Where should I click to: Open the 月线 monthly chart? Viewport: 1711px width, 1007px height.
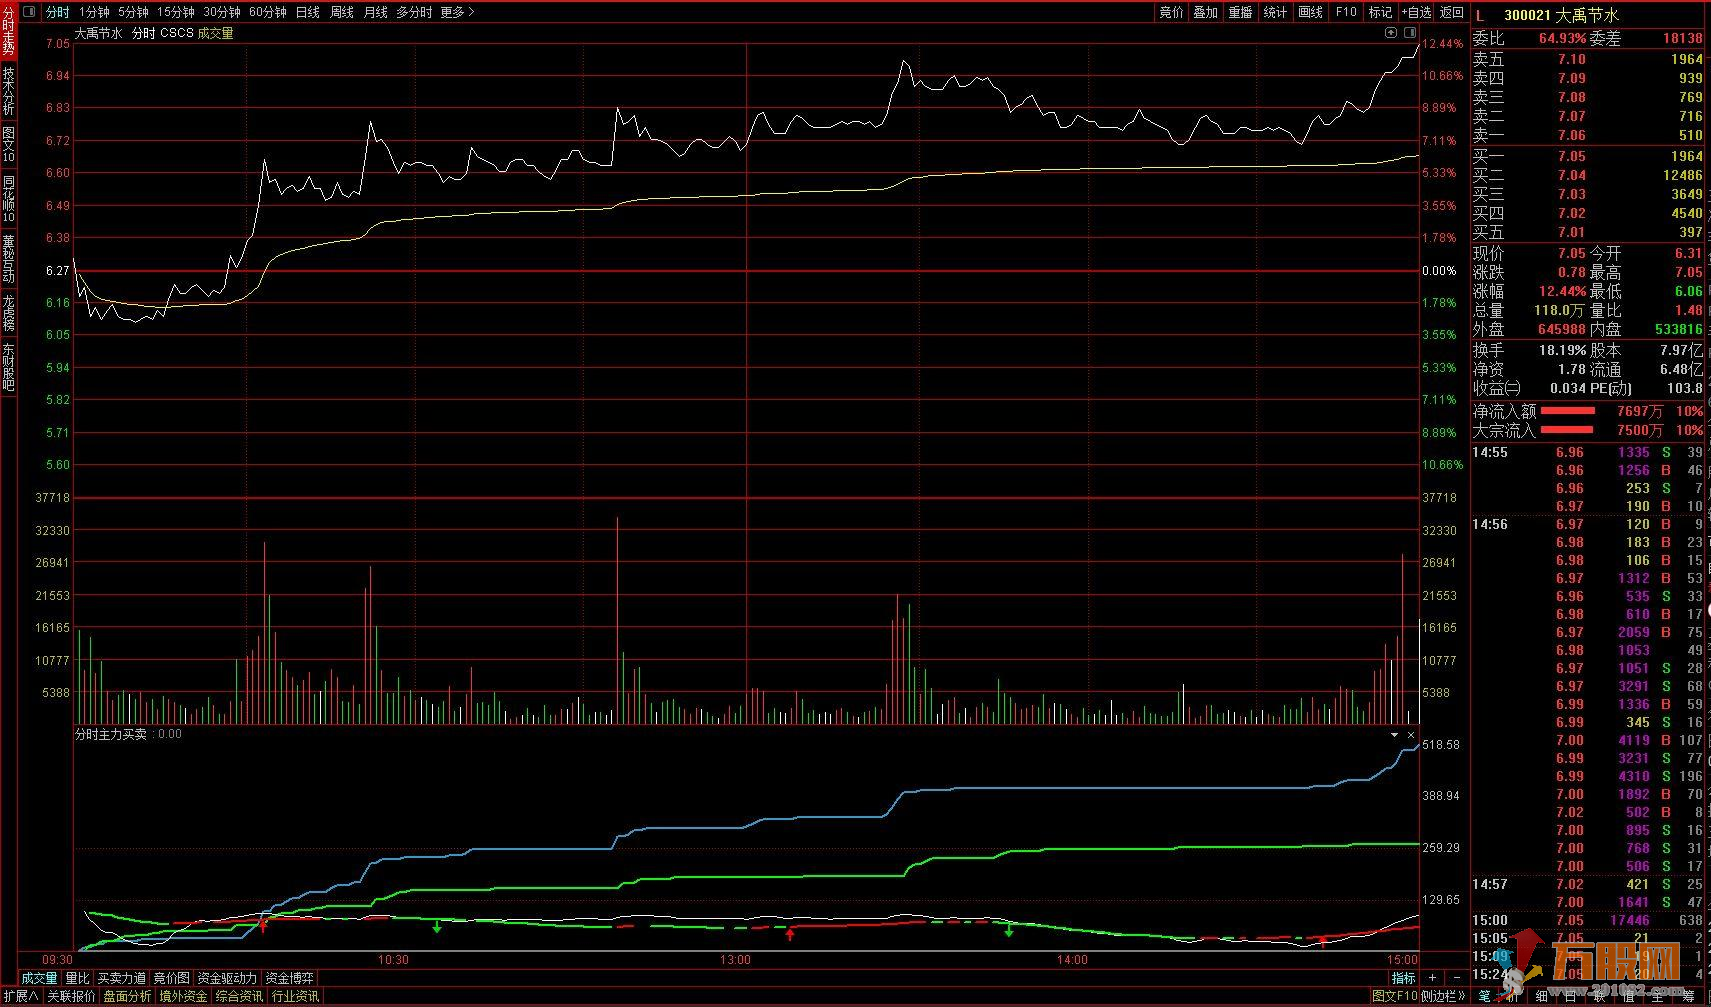tap(375, 12)
